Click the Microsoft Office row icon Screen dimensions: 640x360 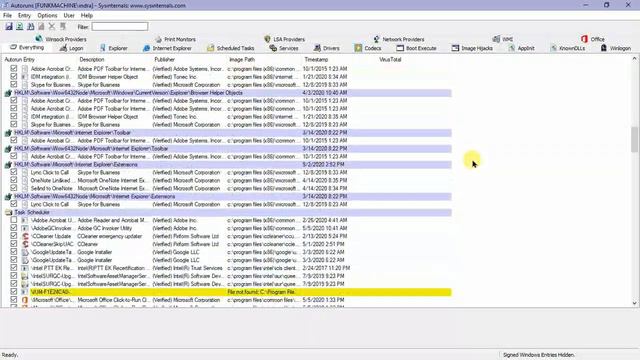point(25,300)
